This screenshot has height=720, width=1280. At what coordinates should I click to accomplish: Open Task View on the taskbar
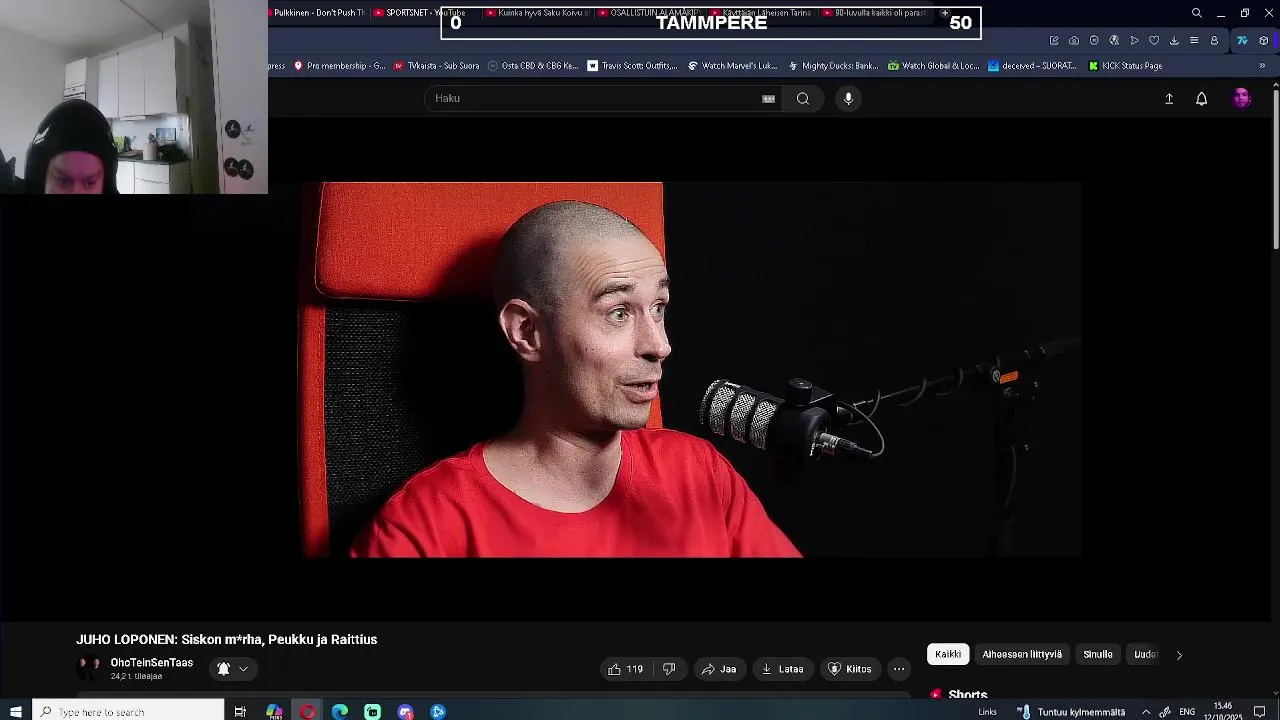(240, 711)
